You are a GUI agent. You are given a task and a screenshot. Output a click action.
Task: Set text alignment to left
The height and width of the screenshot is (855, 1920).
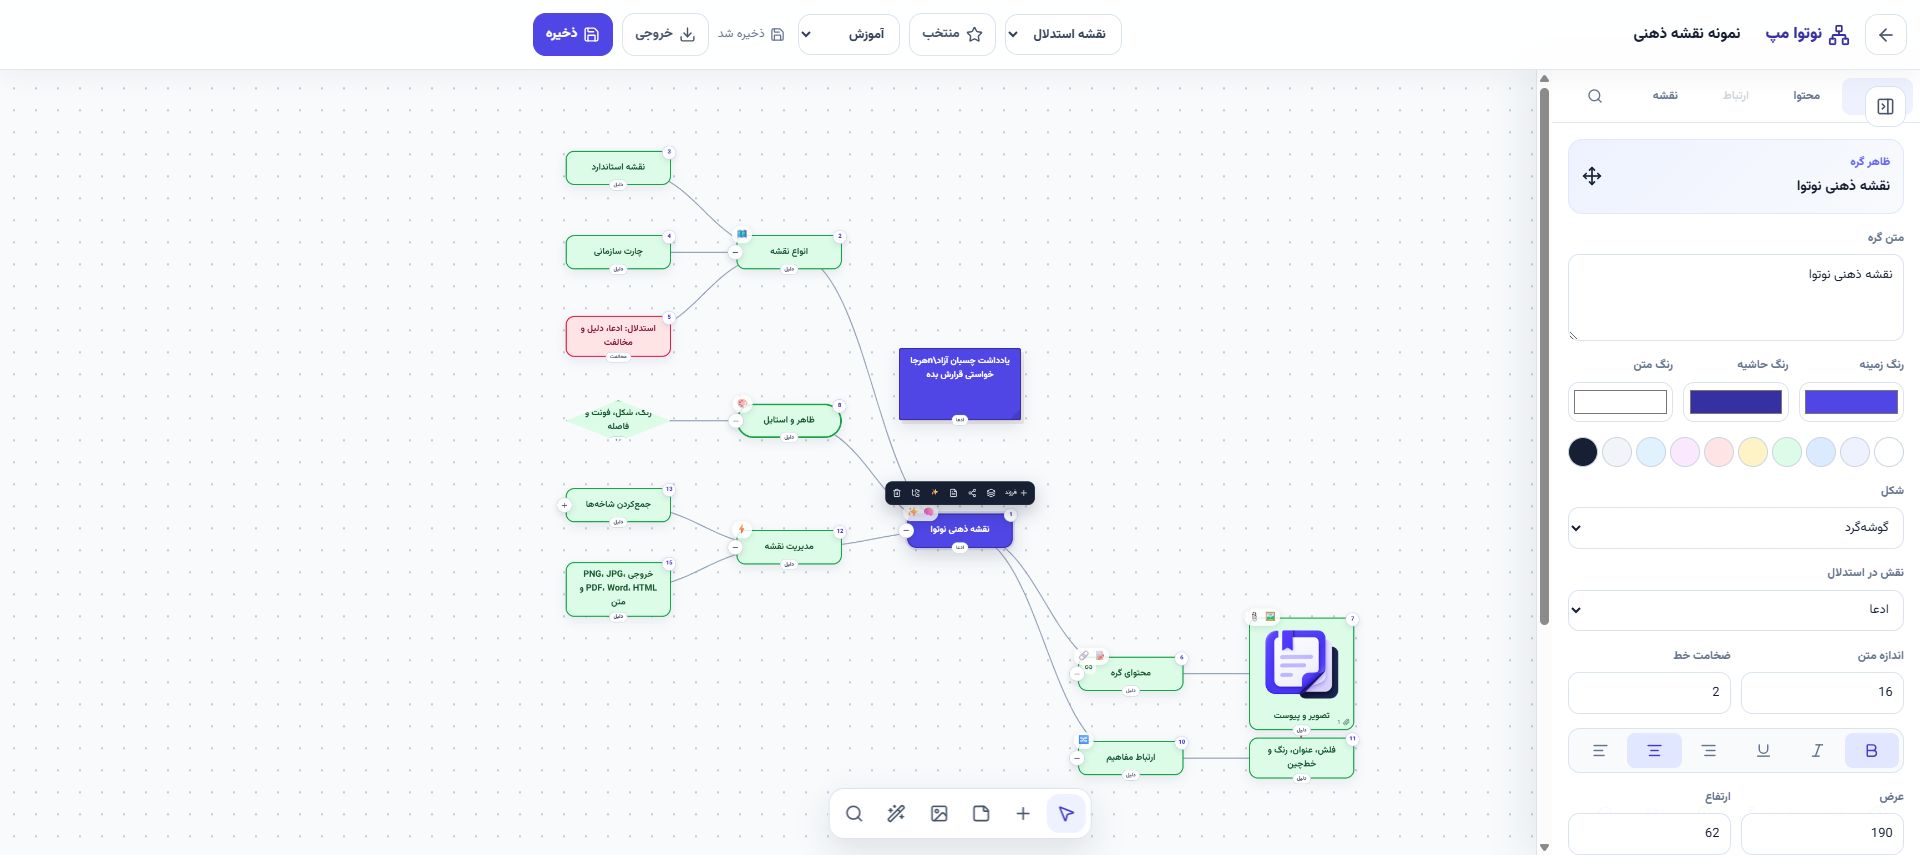pyautogui.click(x=1600, y=751)
